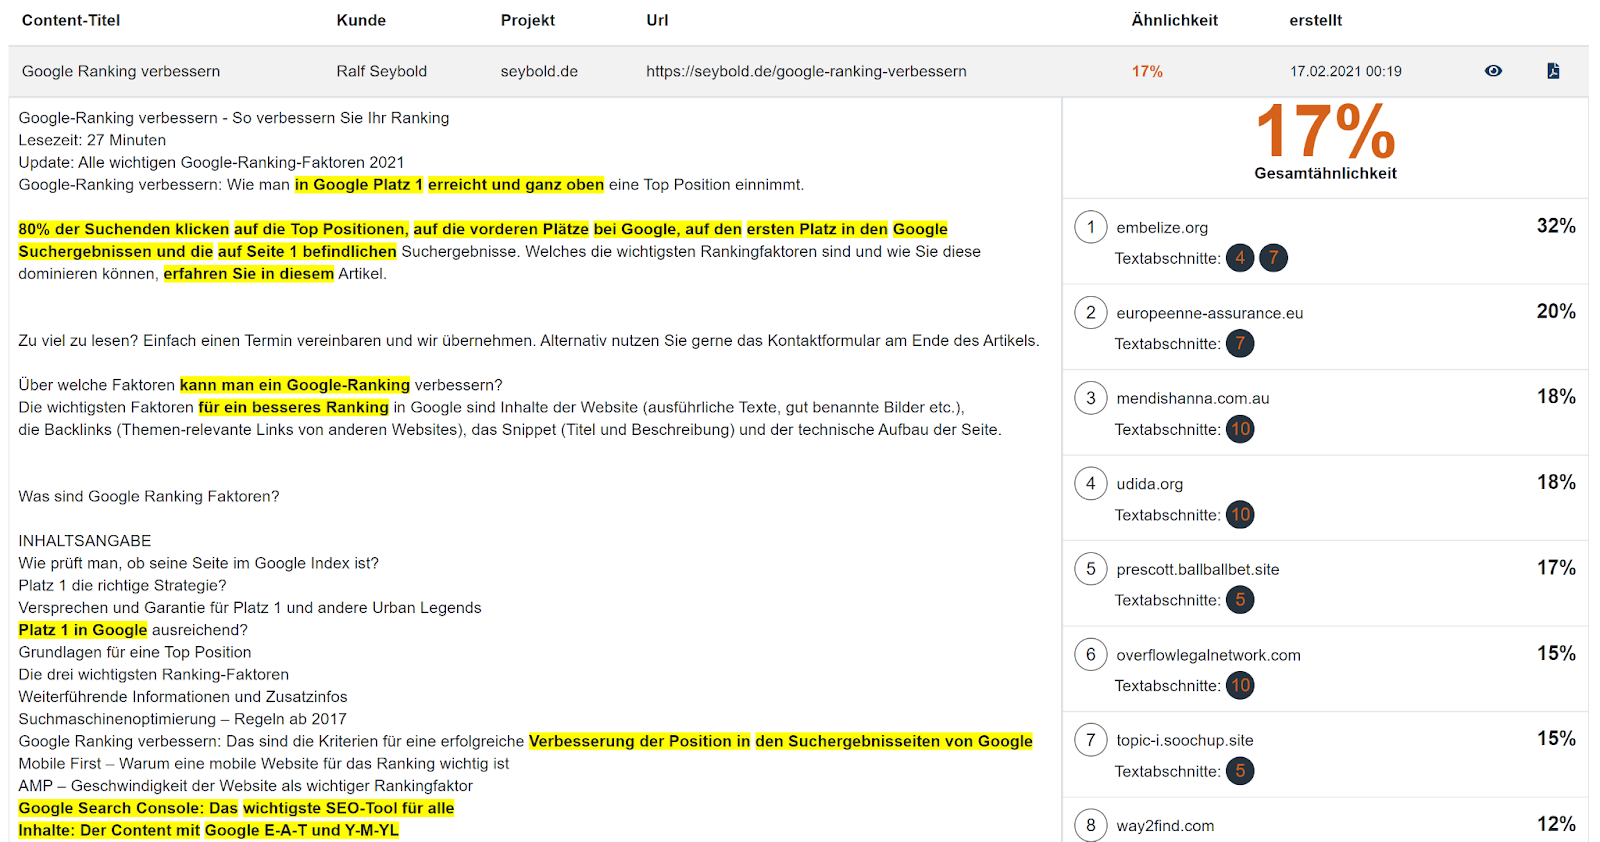Select the number 5 source circle
Viewport: 1600px width, 842px height.
point(1091,569)
